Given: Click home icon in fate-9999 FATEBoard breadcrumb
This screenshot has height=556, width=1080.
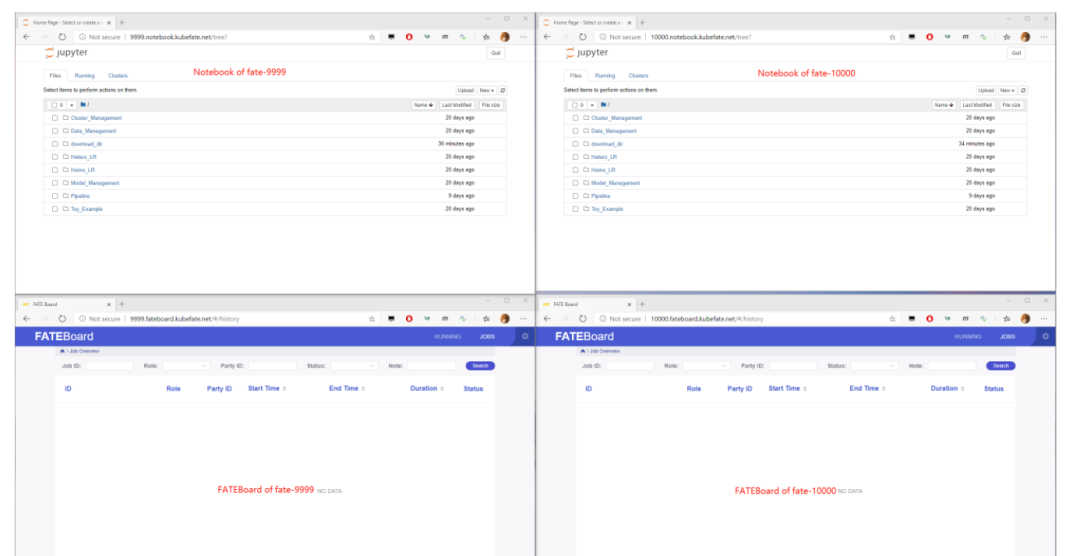Looking at the screenshot, I should pyautogui.click(x=62, y=351).
